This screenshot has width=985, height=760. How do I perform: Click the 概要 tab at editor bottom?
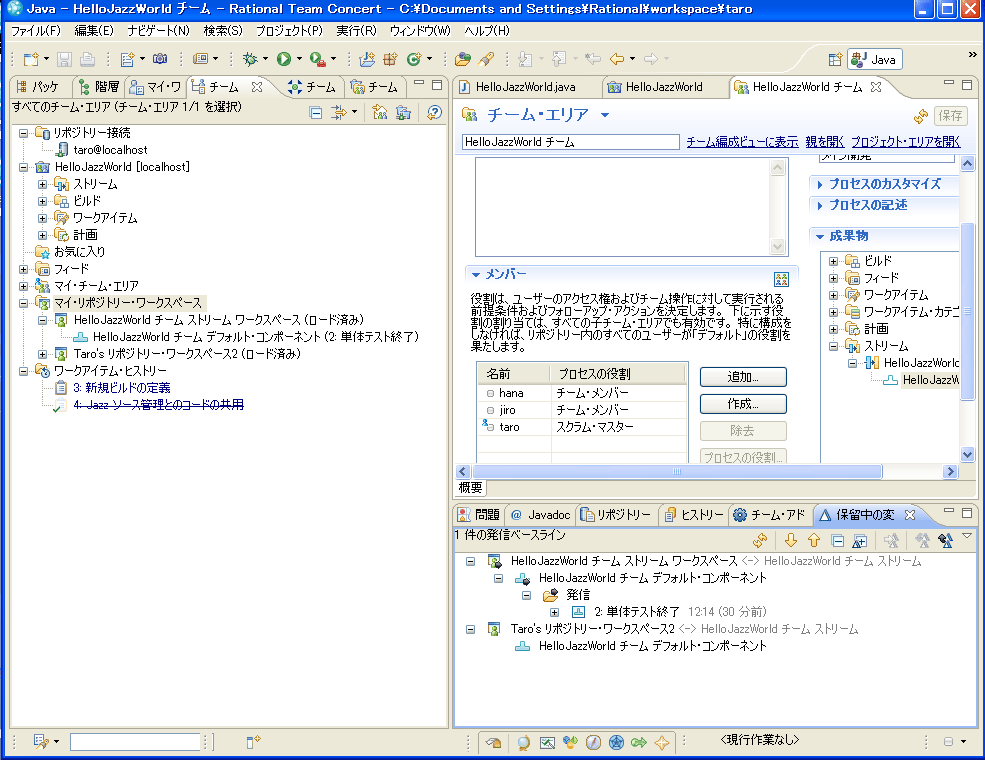click(471, 487)
